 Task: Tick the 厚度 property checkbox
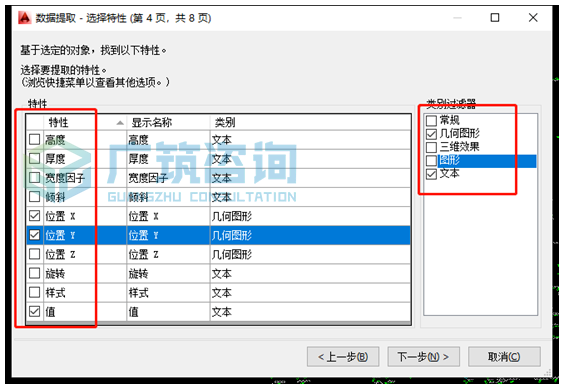pos(35,159)
